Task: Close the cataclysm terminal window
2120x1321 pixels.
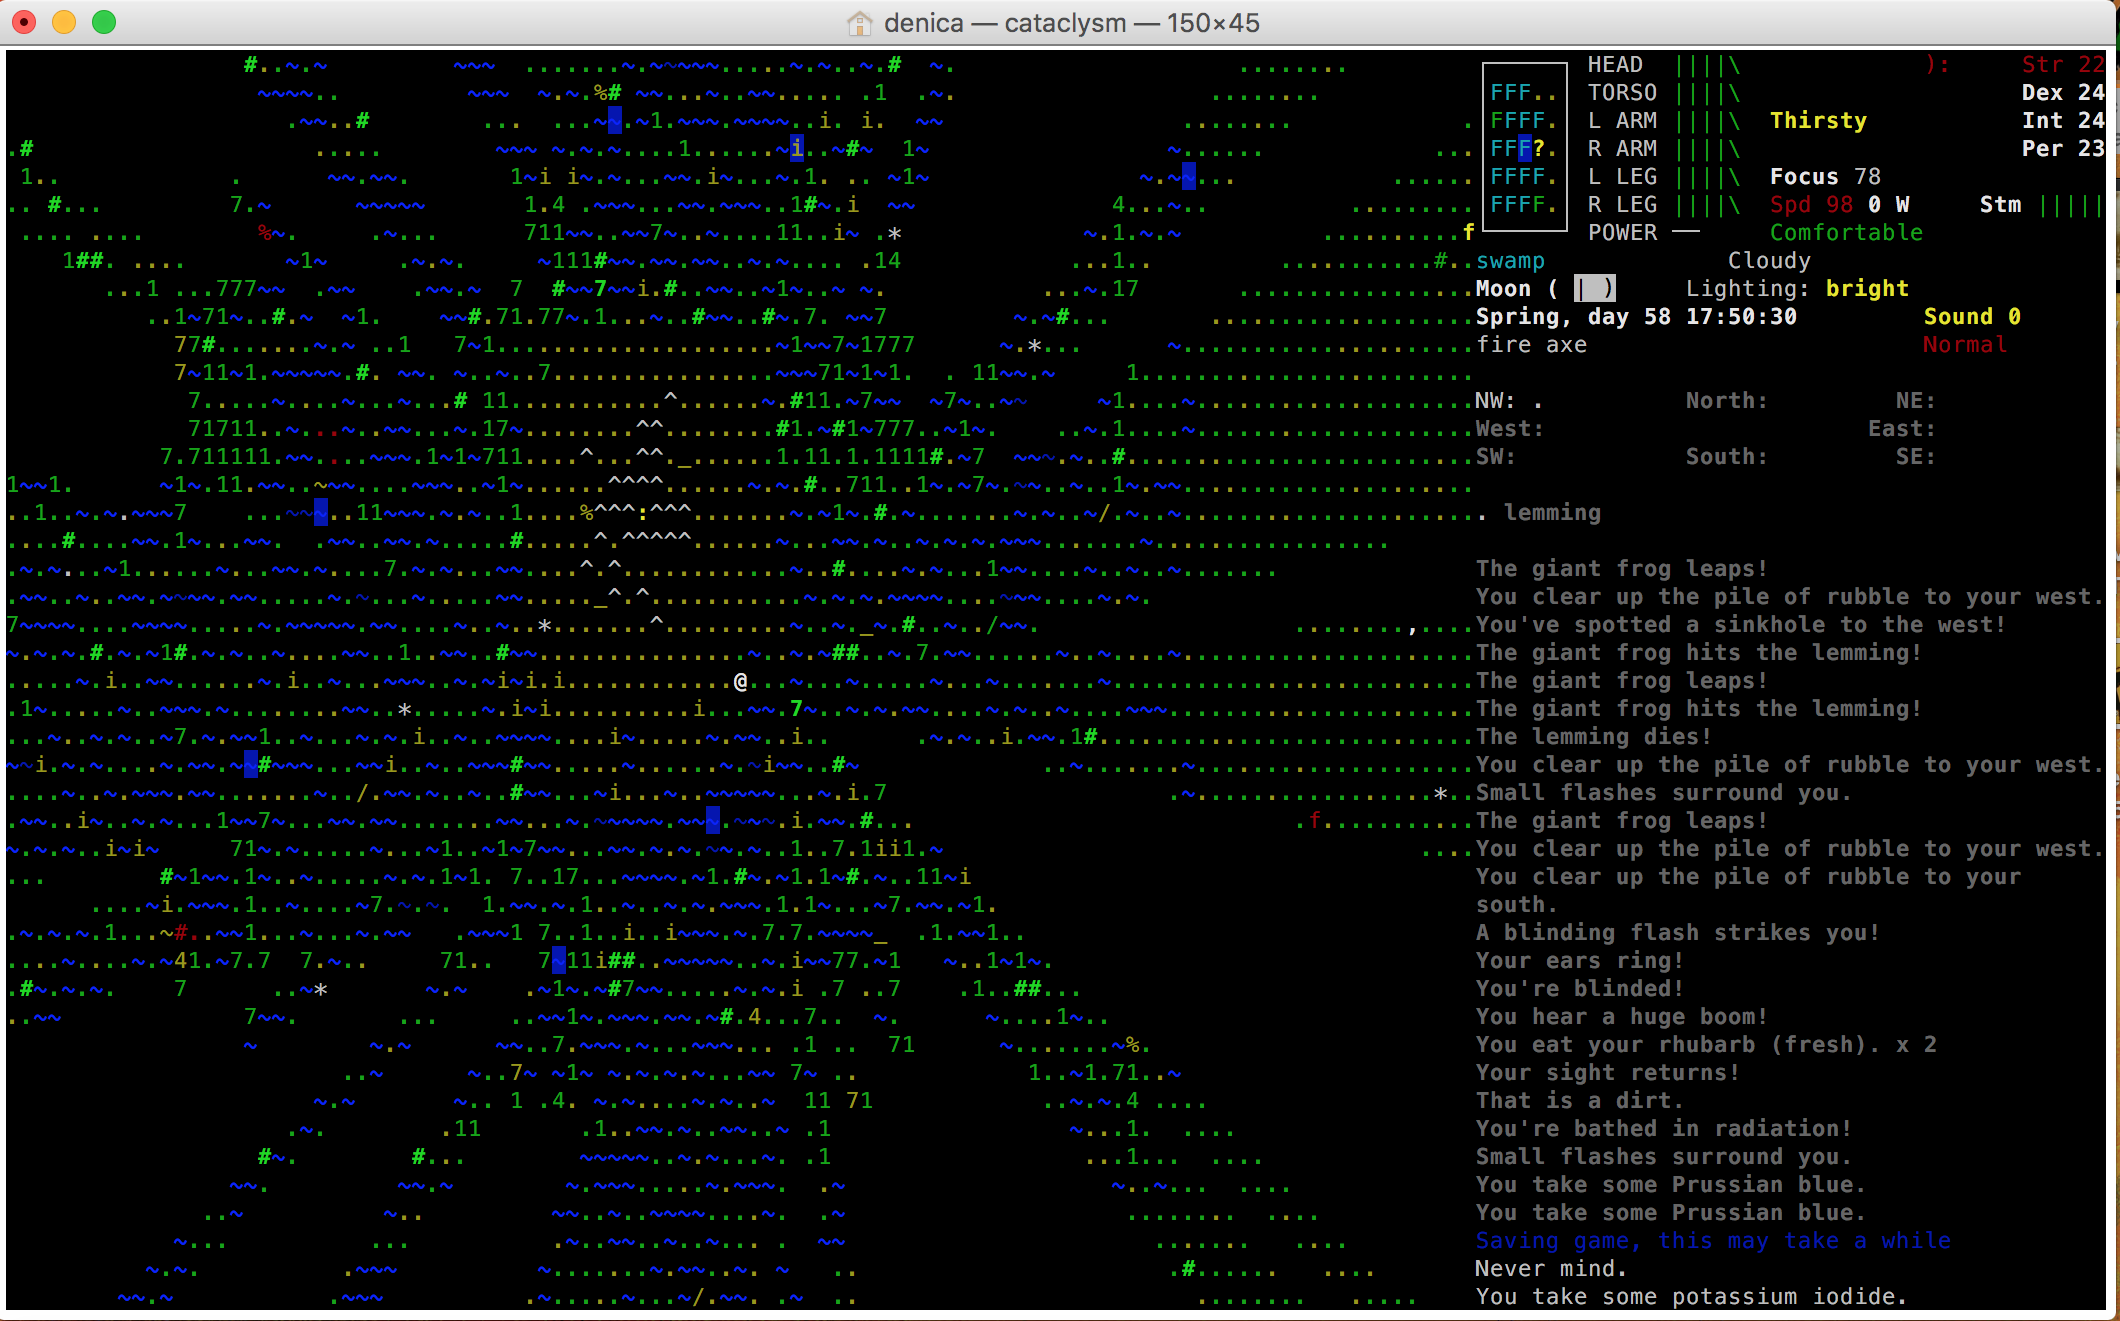Action: point(24,22)
